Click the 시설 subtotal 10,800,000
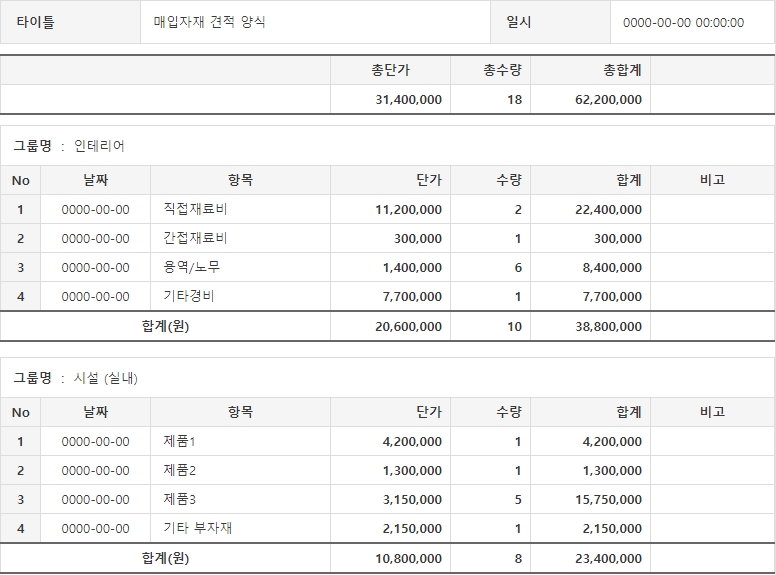776x575 pixels. point(408,559)
